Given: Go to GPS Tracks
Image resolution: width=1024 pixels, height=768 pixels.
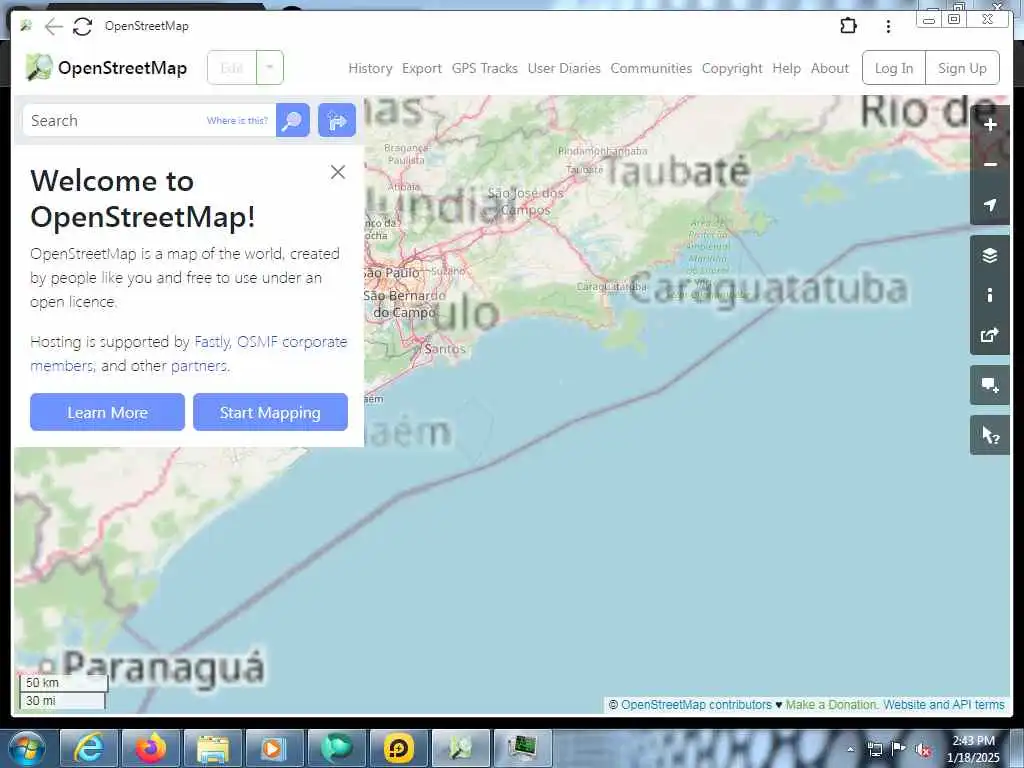Looking at the screenshot, I should (485, 68).
